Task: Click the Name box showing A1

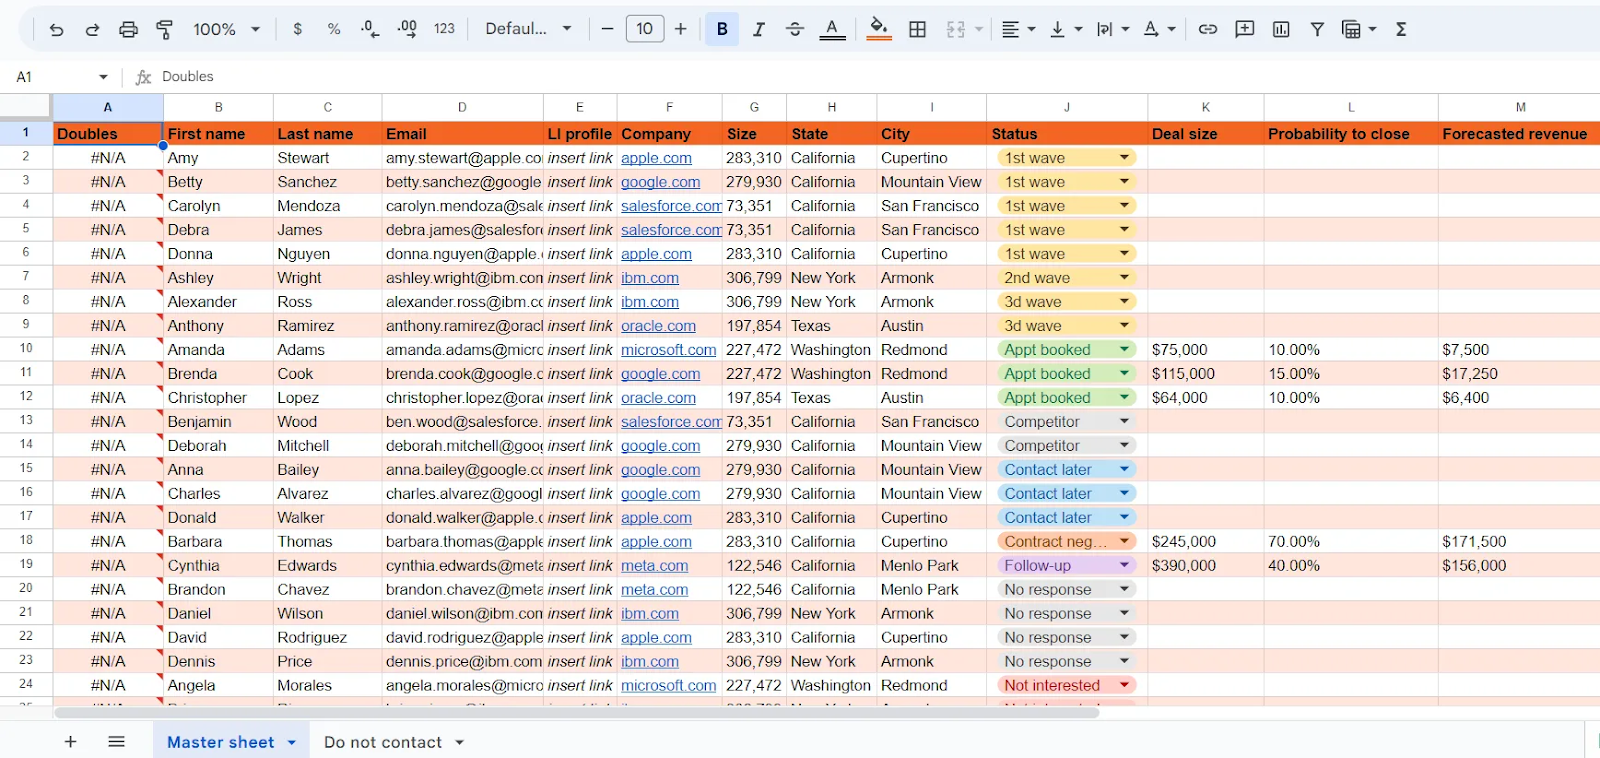Action: 60,76
